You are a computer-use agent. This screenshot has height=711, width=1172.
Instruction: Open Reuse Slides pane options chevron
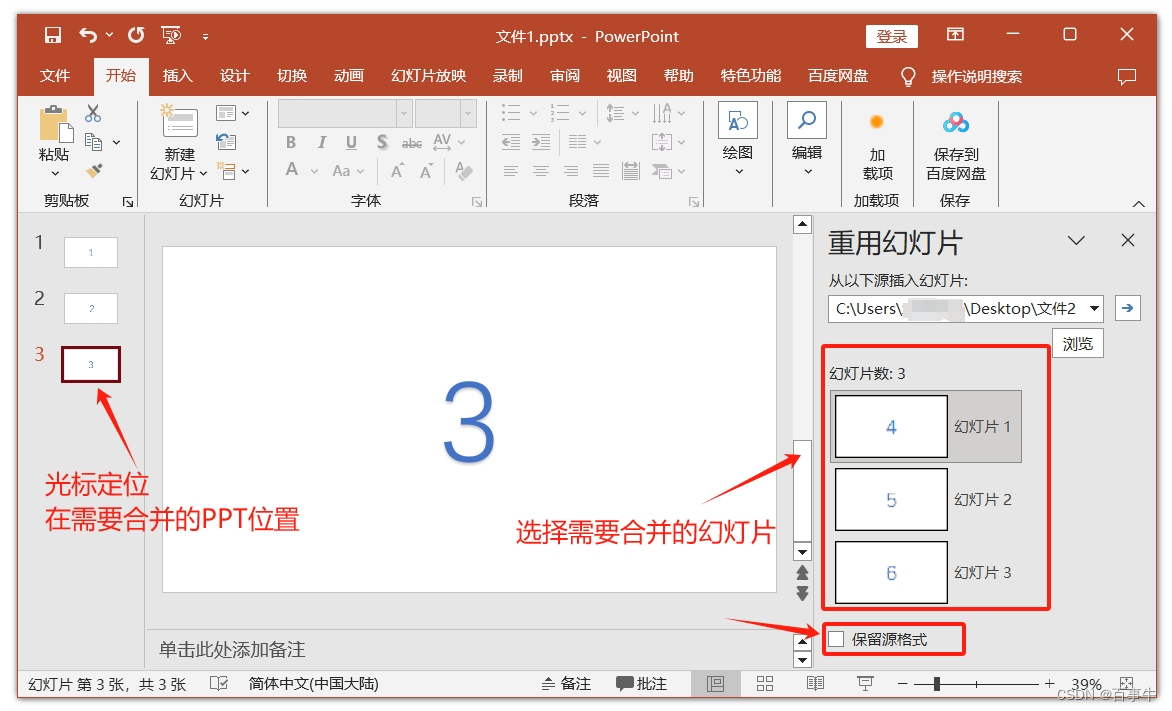[x=1076, y=240]
